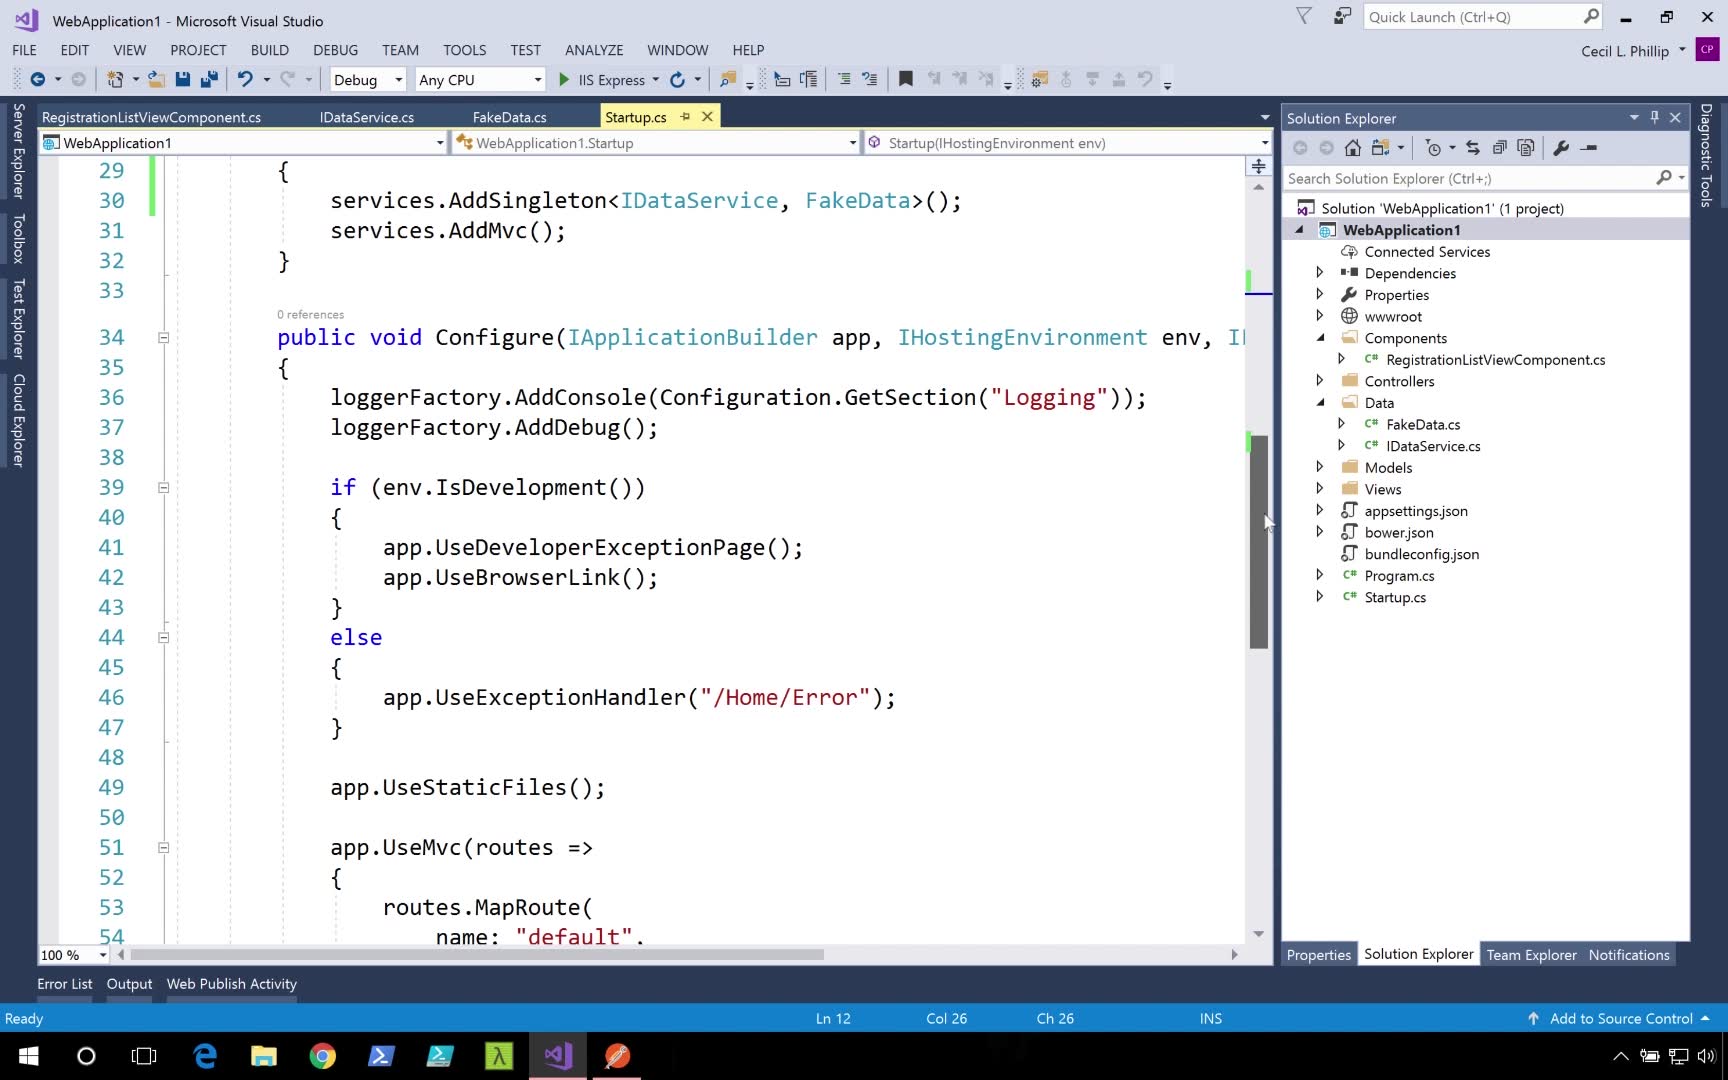Open the DEBUG menu
1728x1080 pixels.
[335, 50]
